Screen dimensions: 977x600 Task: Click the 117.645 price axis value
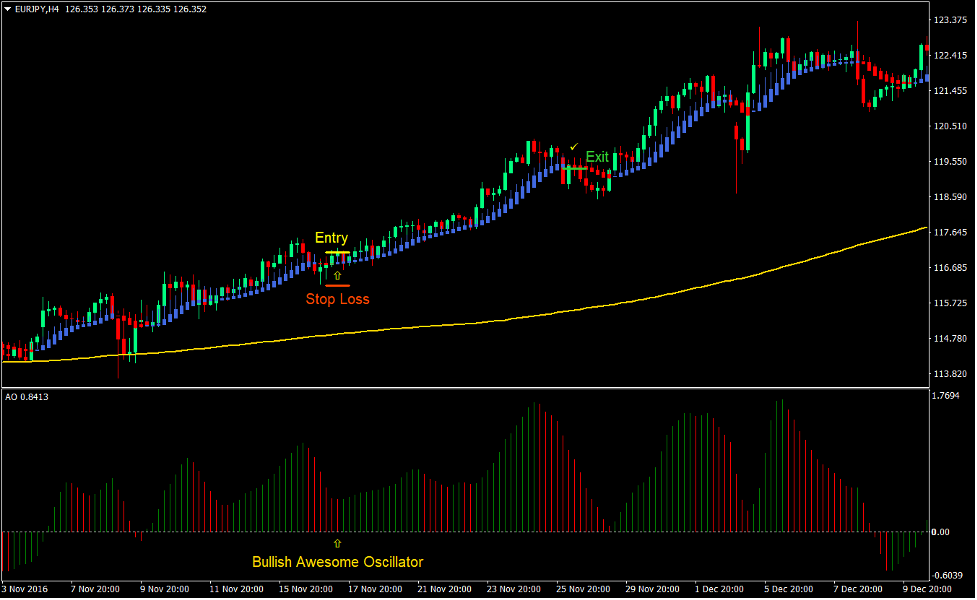tap(949, 234)
